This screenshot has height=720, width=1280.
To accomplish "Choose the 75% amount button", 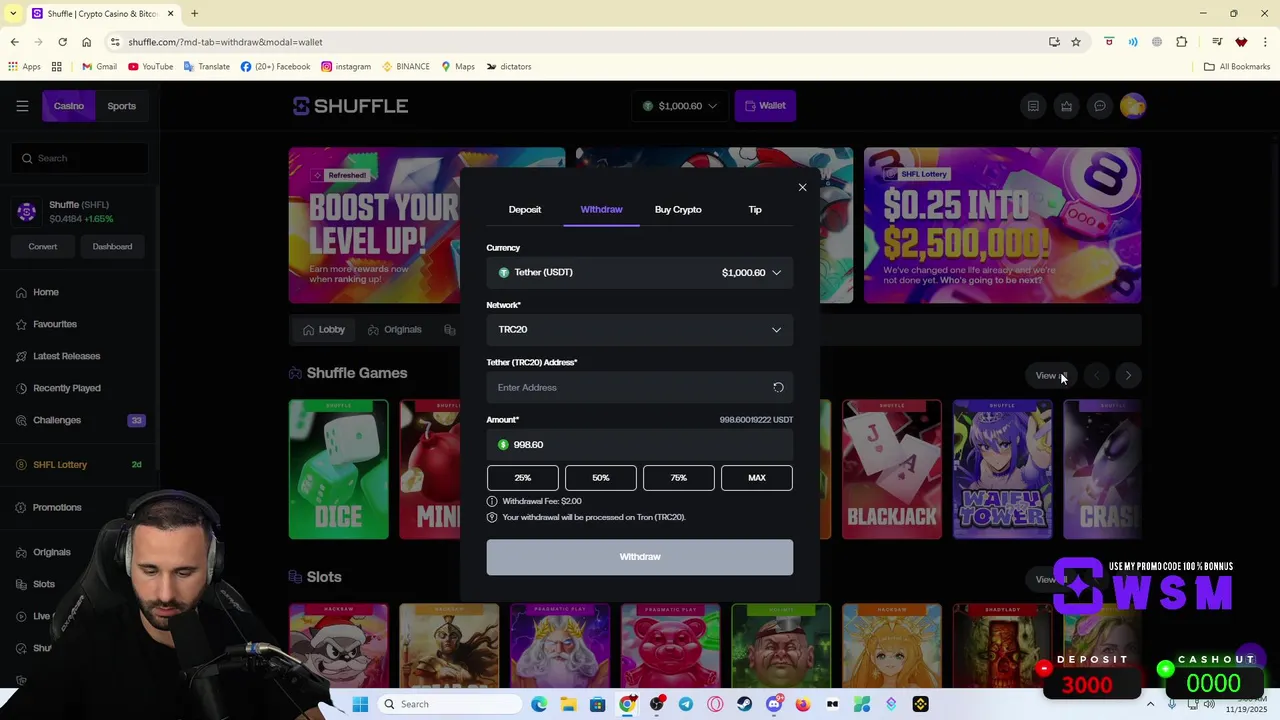I will (x=679, y=478).
